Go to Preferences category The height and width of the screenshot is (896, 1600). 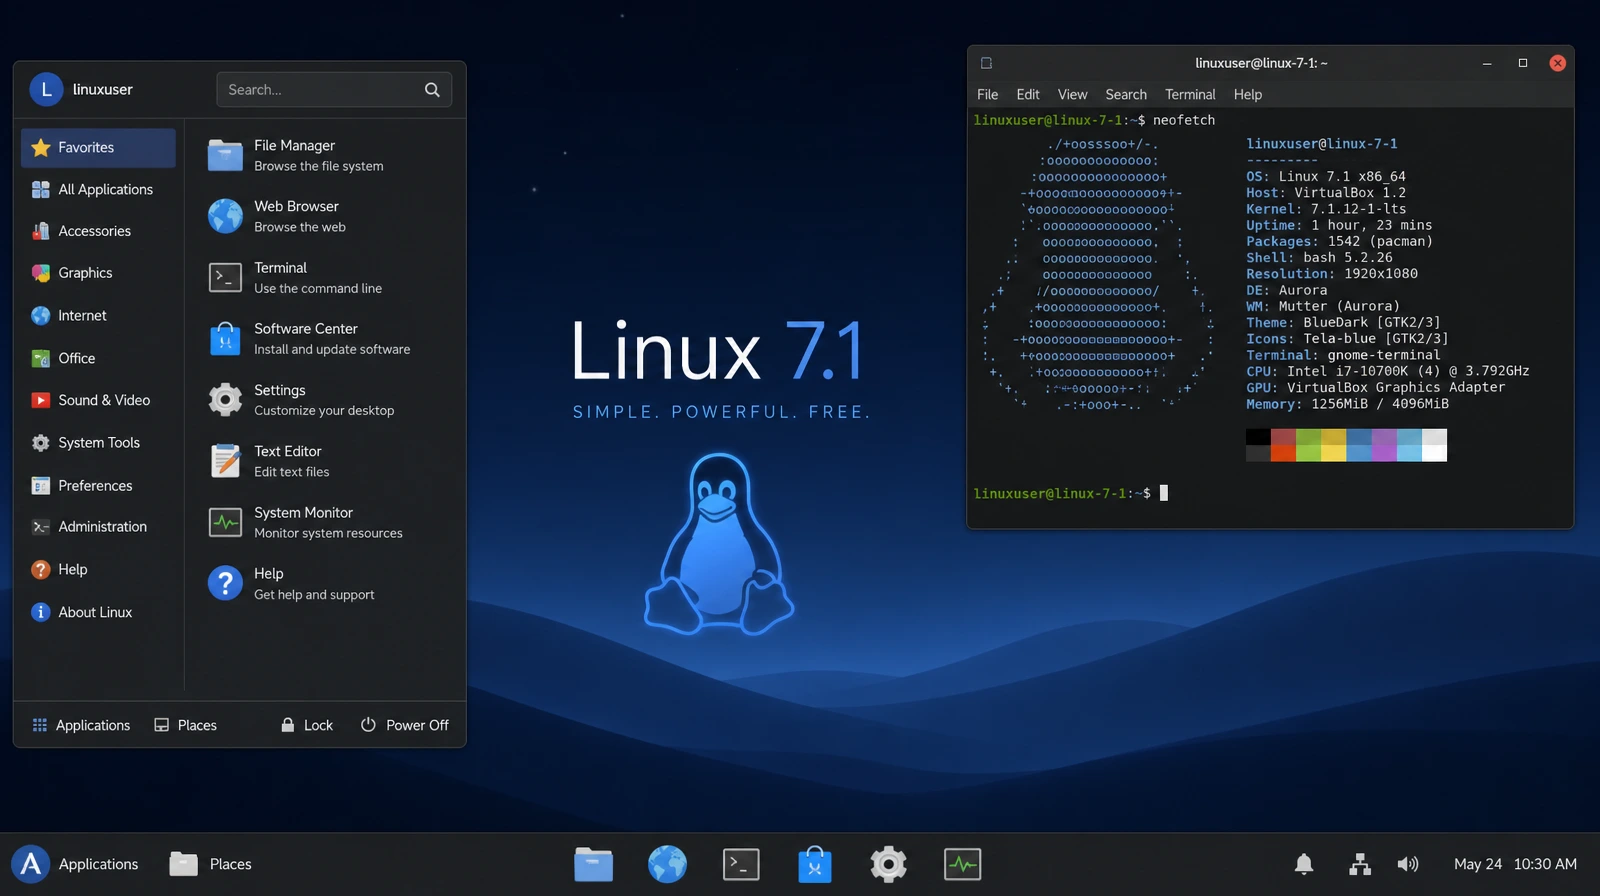(x=98, y=486)
